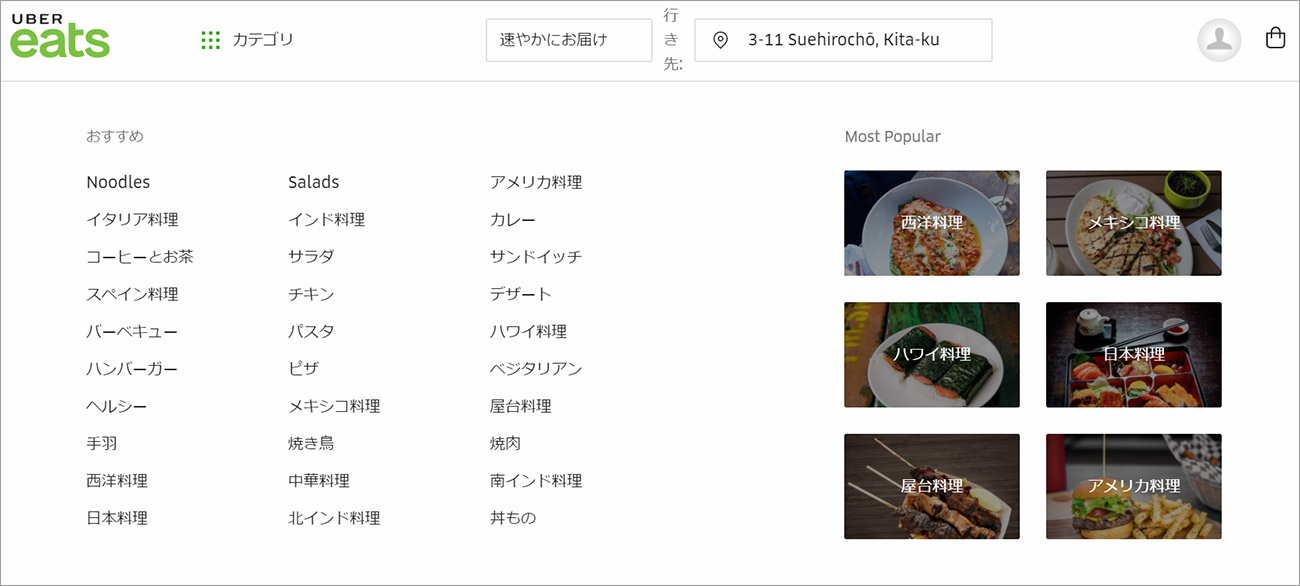Open 西洋料理 in the category list
This screenshot has width=1300, height=586.
[117, 481]
